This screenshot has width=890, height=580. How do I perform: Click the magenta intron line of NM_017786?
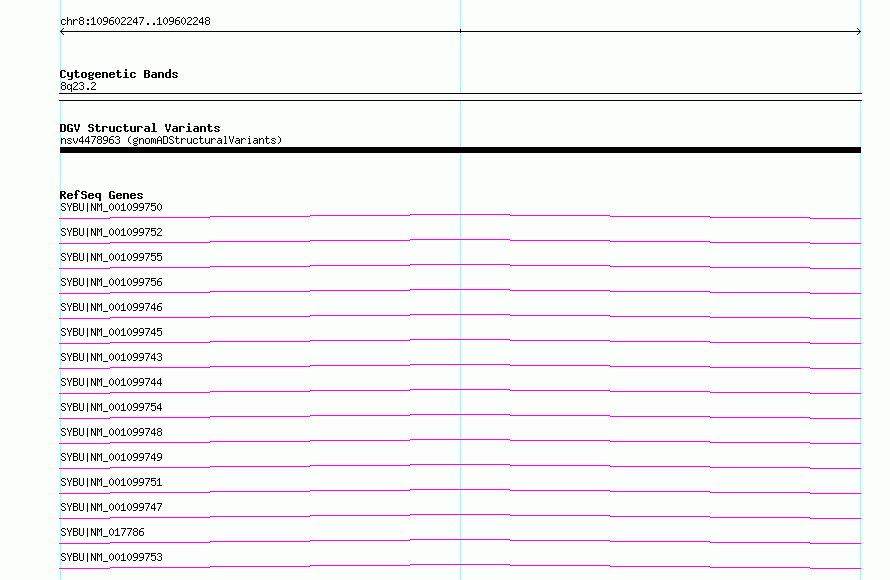point(460,539)
